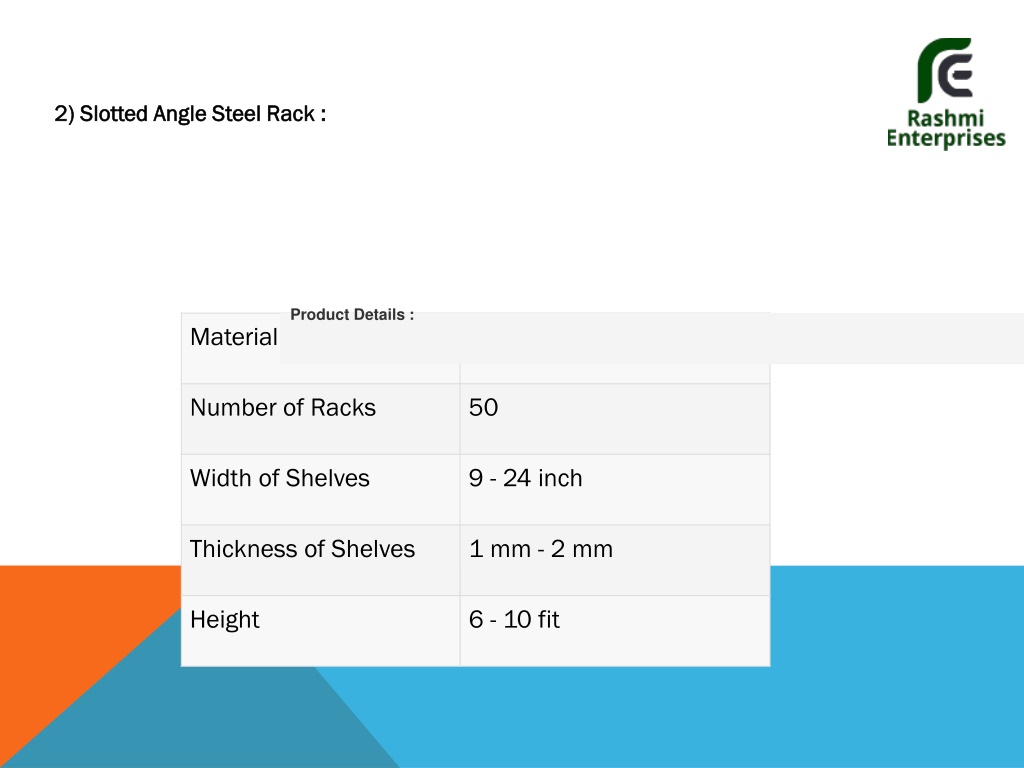Click the slide title Slotted Angle Steel Rack

tap(190, 114)
